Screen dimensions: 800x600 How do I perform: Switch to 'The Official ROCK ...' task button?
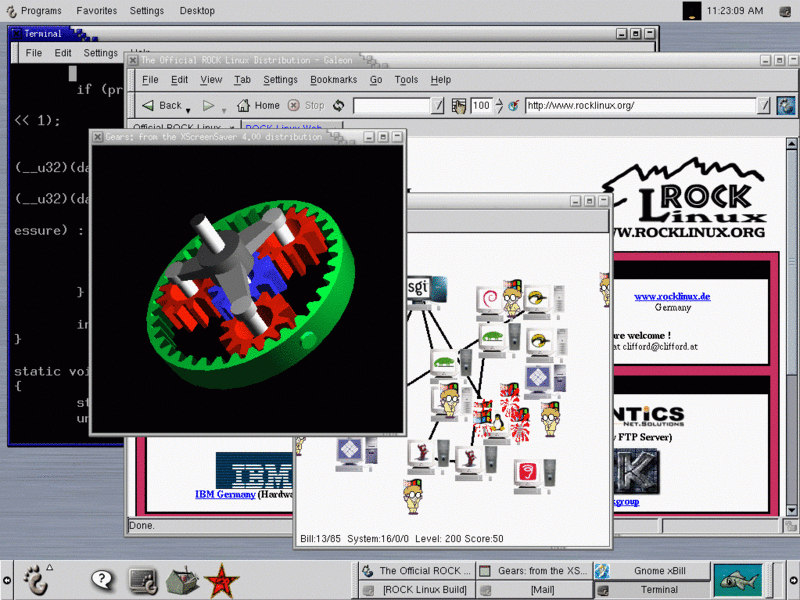[417, 571]
